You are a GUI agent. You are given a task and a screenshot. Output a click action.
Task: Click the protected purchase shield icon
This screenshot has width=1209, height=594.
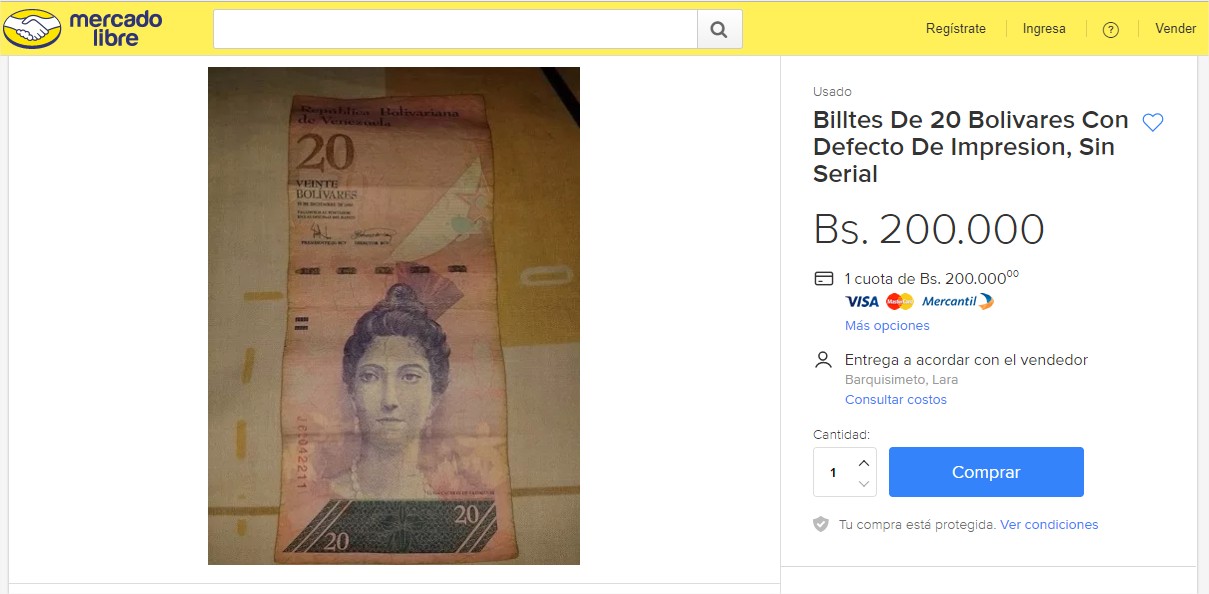[821, 524]
